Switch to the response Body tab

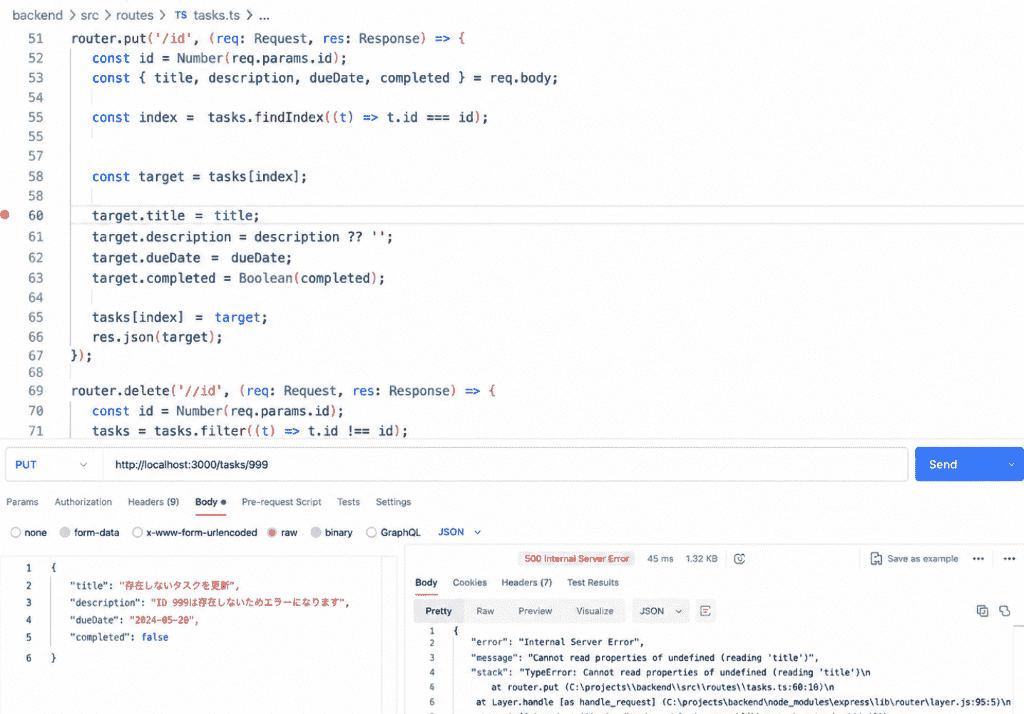point(426,583)
